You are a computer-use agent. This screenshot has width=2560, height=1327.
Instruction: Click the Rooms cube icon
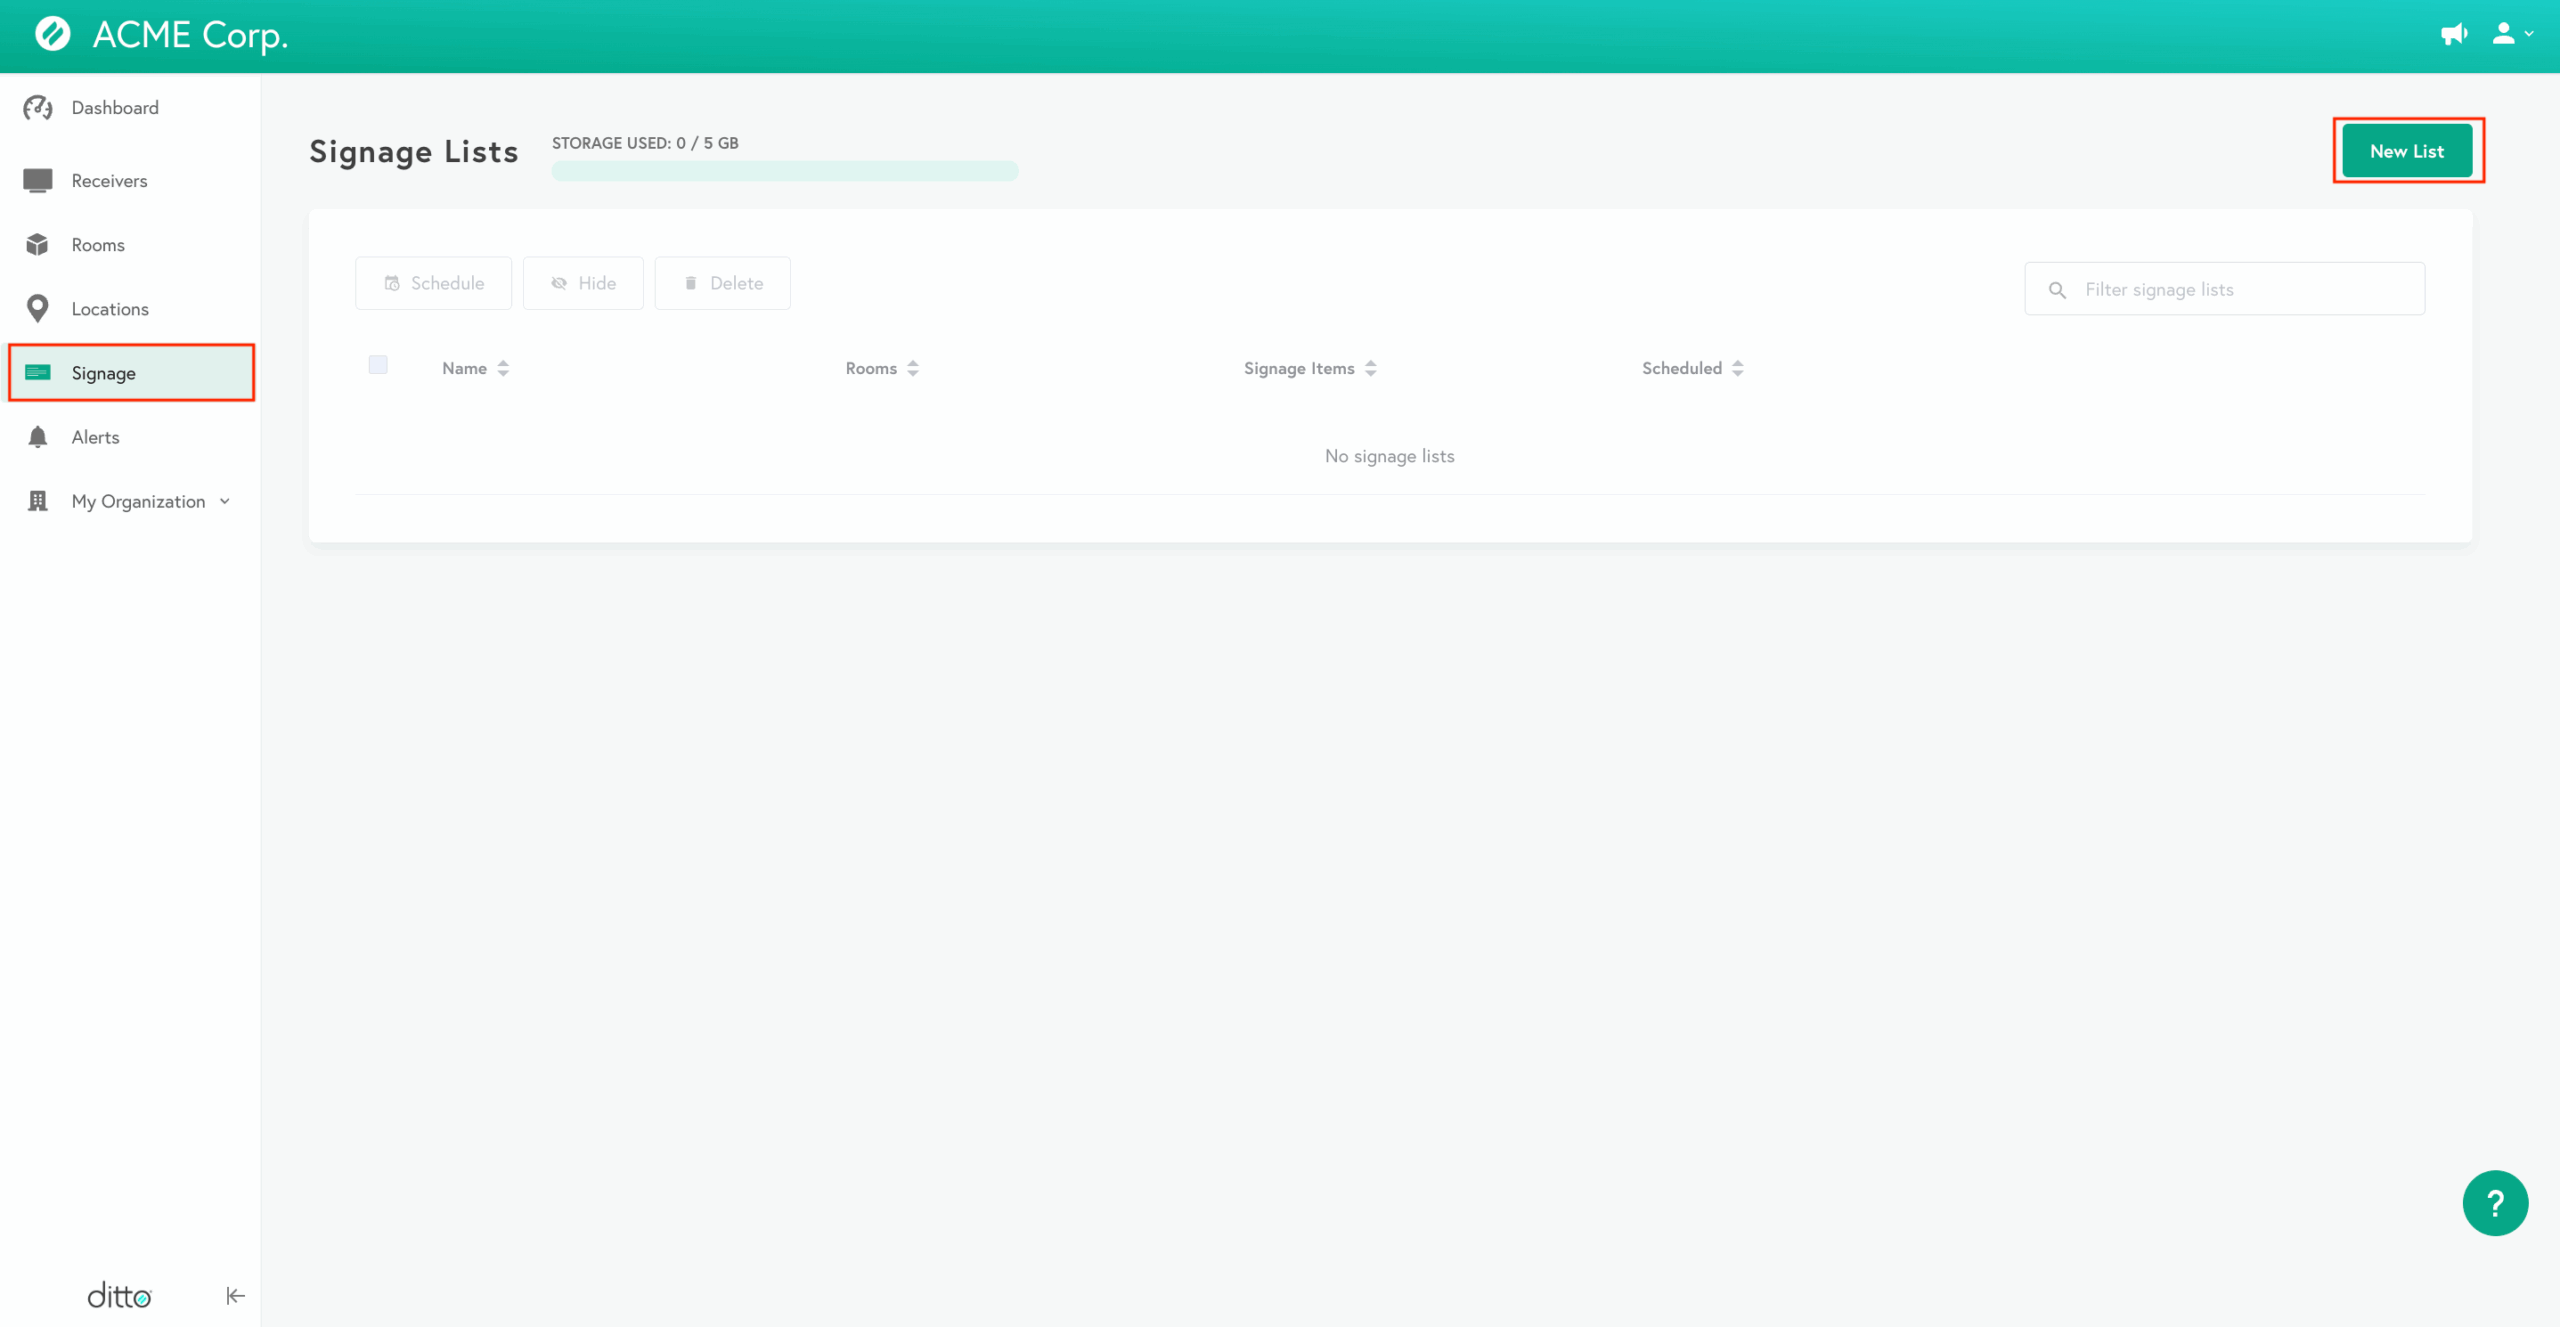point(38,245)
